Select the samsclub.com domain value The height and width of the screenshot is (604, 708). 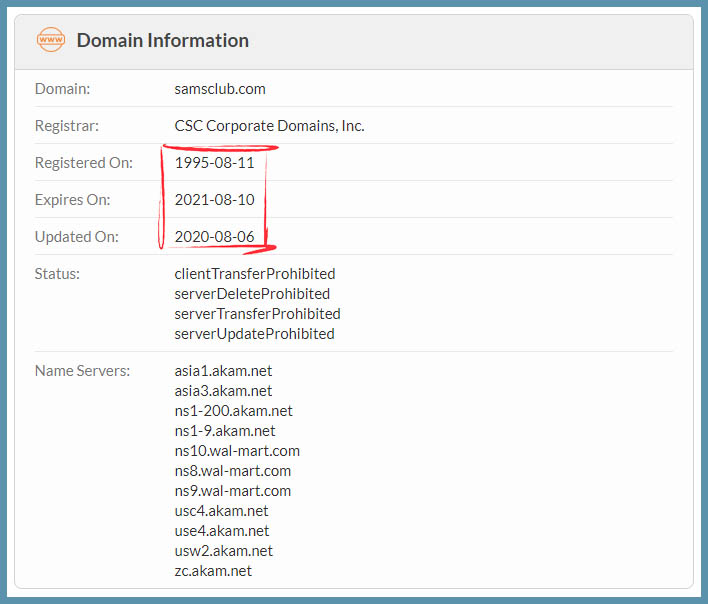pyautogui.click(x=220, y=89)
